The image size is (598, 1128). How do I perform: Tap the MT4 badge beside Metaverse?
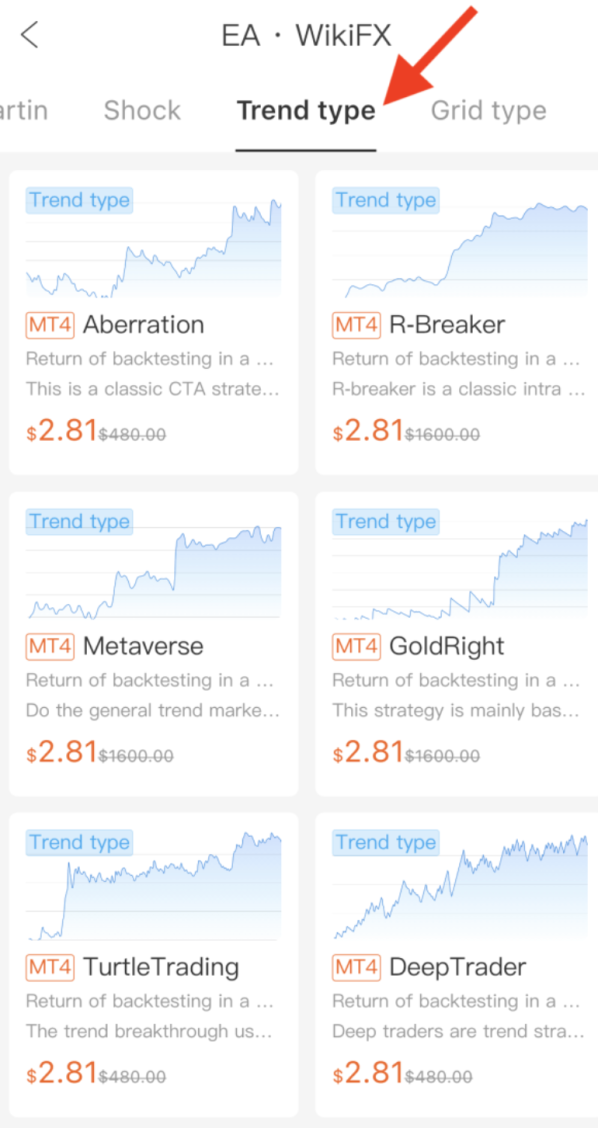pos(50,646)
